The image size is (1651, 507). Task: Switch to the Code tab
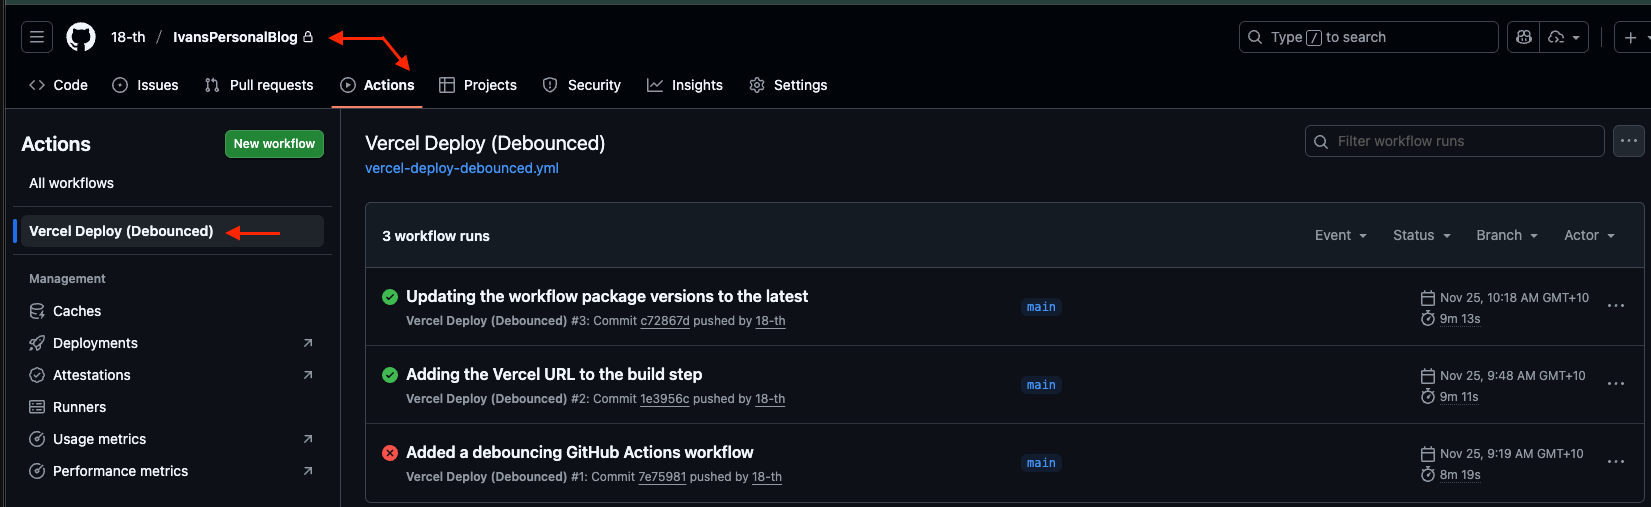59,85
